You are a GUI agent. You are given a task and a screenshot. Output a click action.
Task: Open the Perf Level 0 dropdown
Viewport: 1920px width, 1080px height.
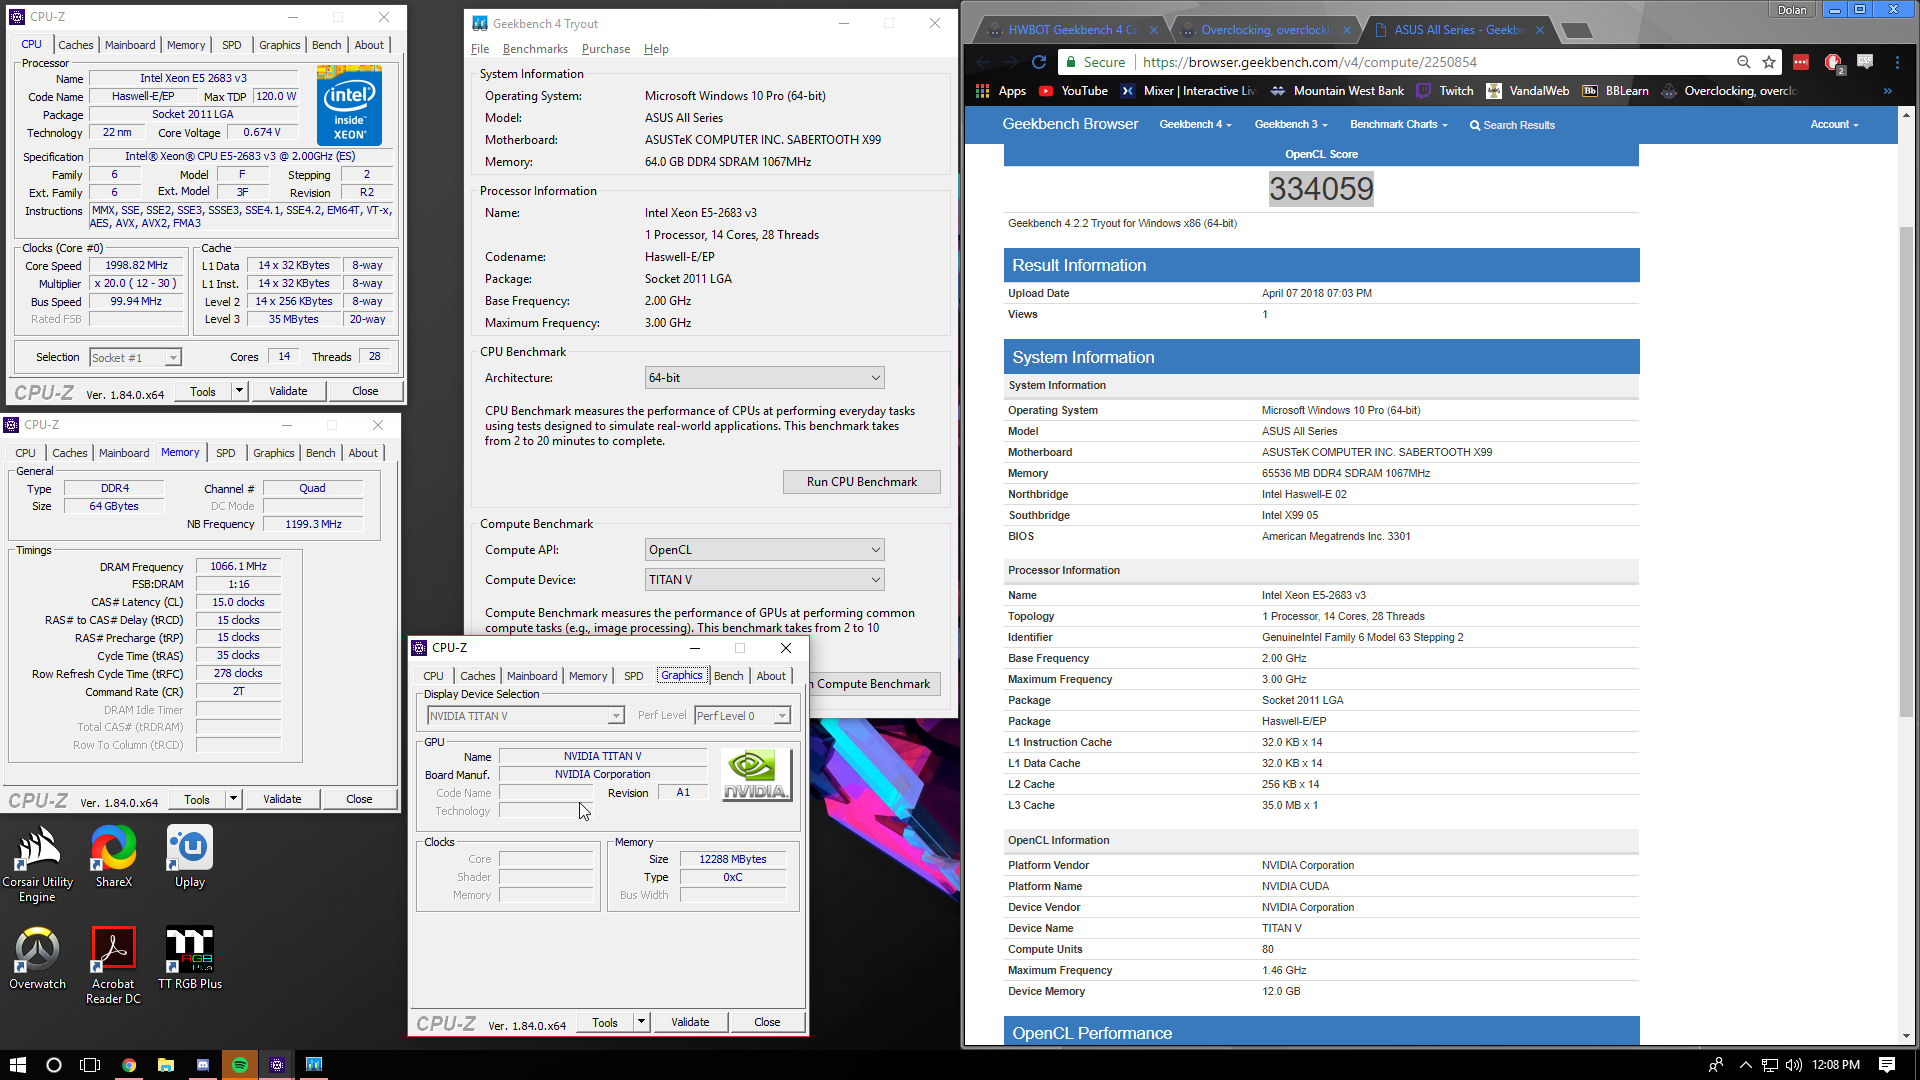[742, 716]
